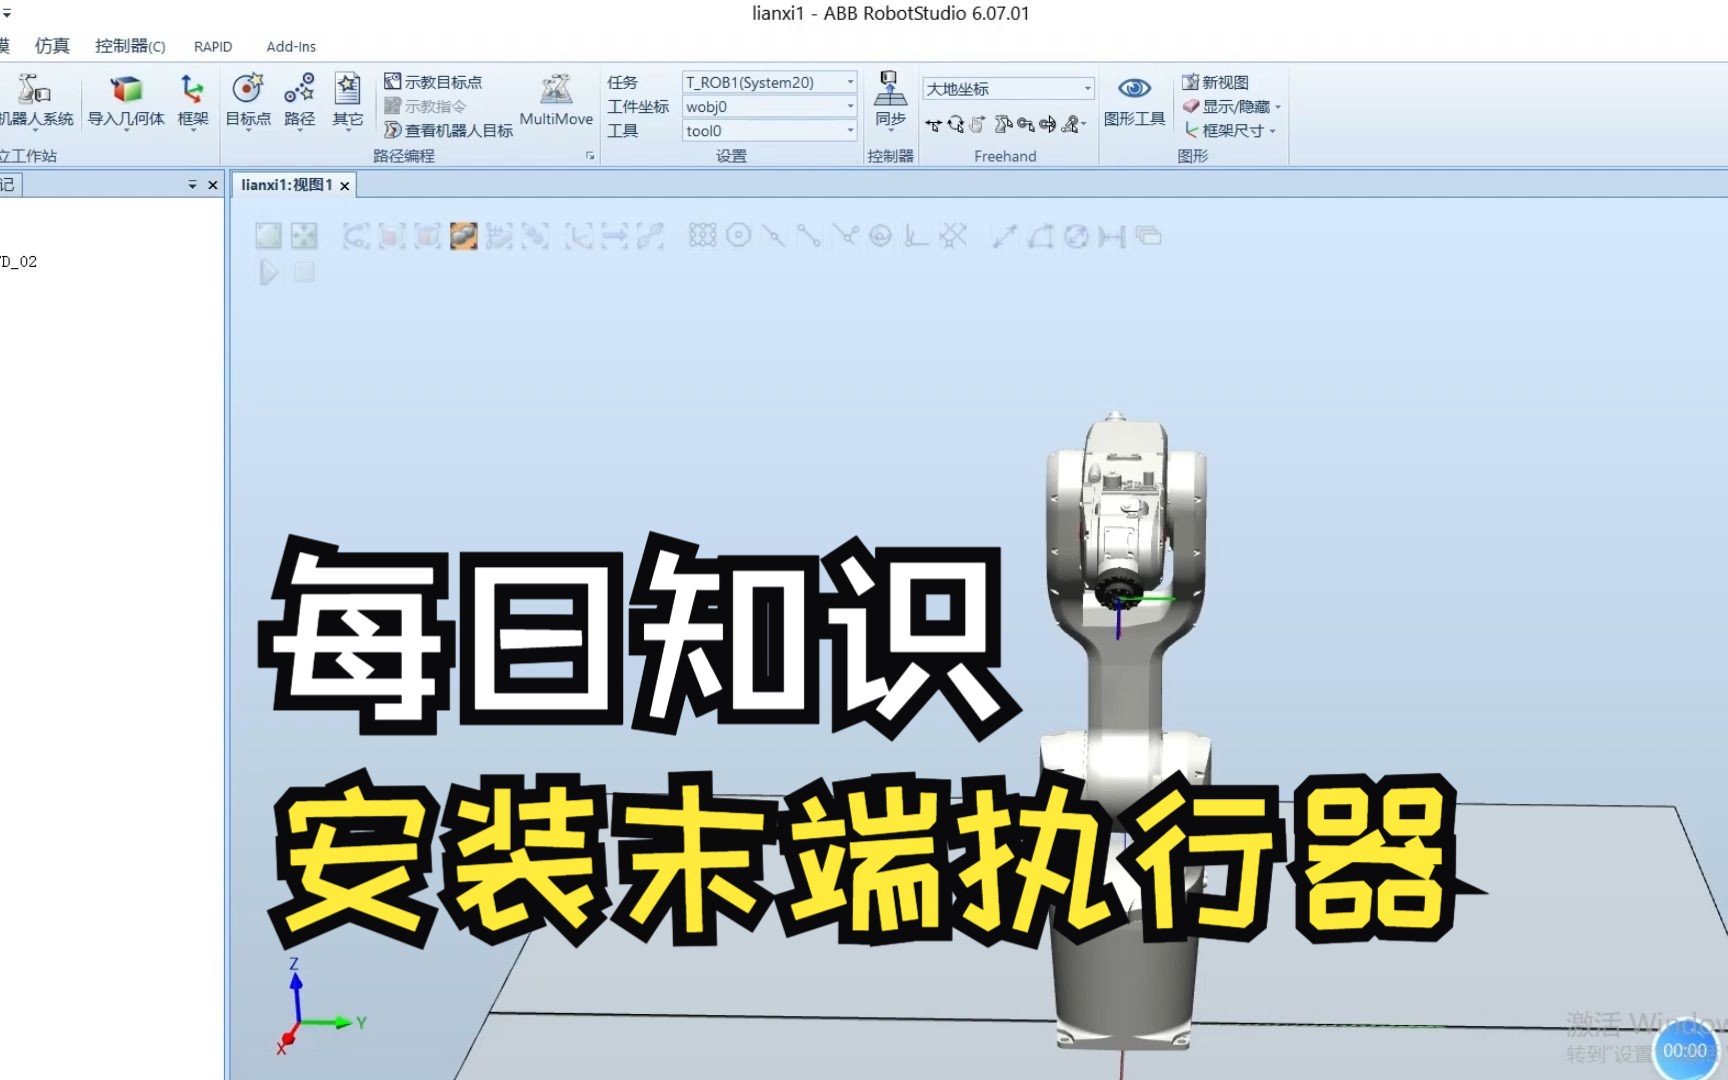Enable the Snap Gravity icon
Viewport: 1728px width, 1080px height.
(x=880, y=236)
